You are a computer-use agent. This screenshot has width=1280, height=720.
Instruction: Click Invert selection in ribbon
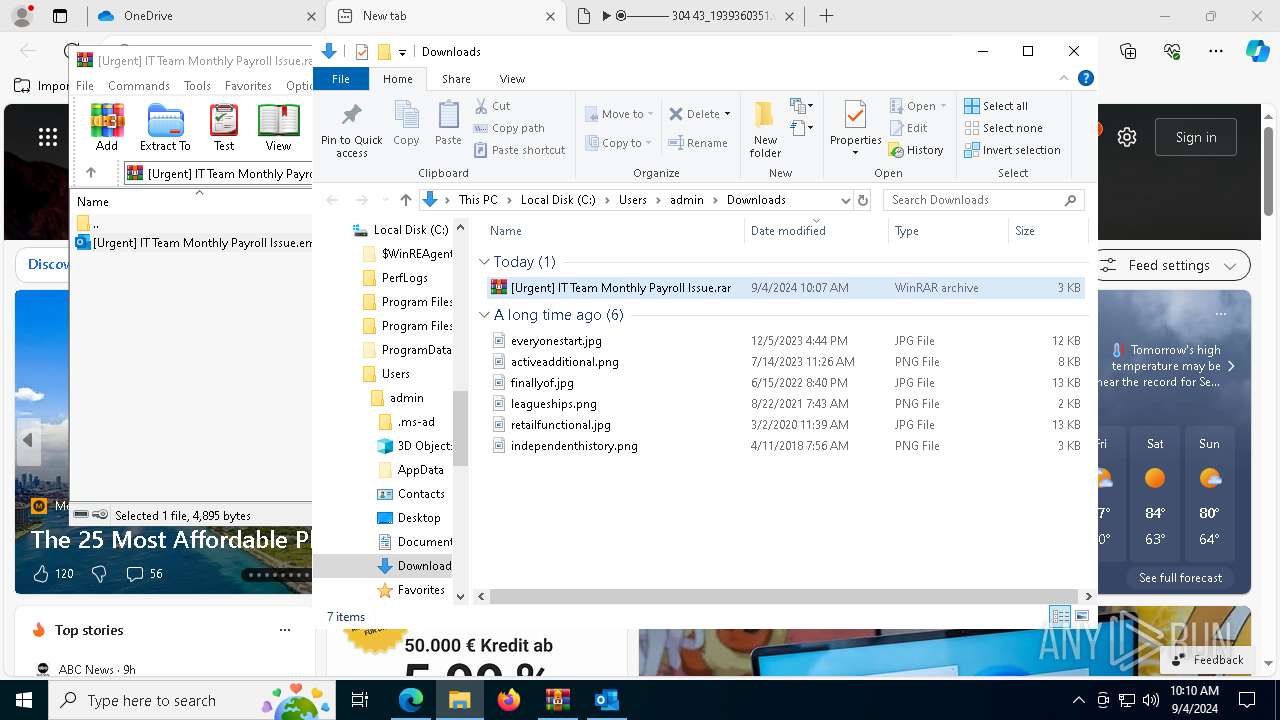coord(1012,150)
